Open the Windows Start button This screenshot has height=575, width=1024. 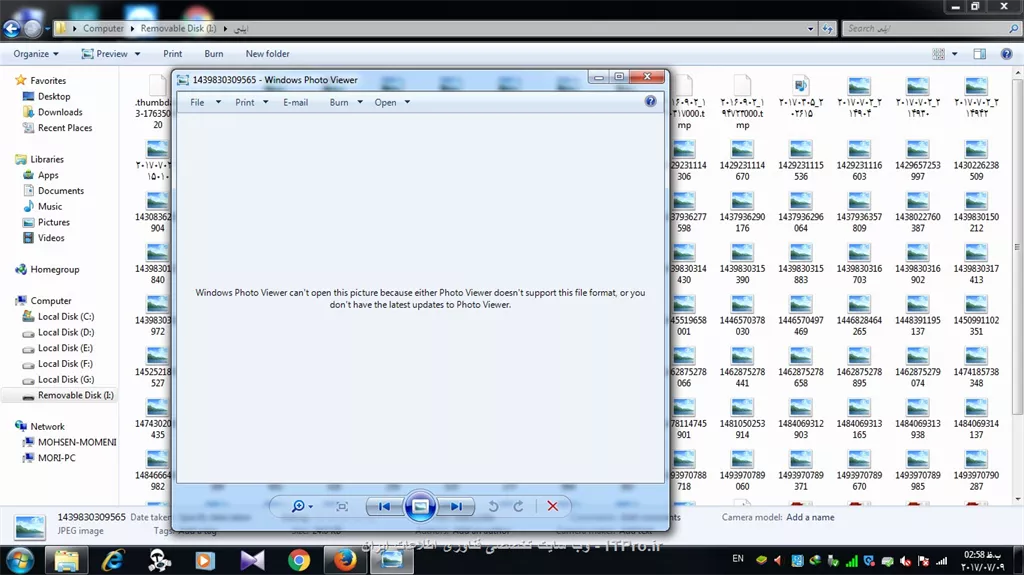19,561
